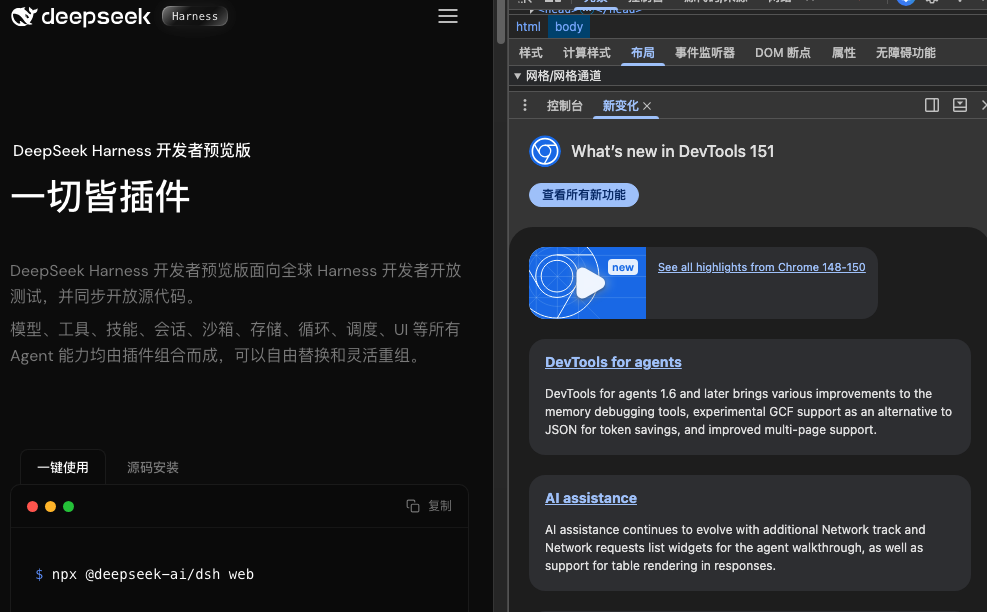Click the yellow dot in terminal header
Viewport: 987px width, 612px height.
[x=50, y=506]
